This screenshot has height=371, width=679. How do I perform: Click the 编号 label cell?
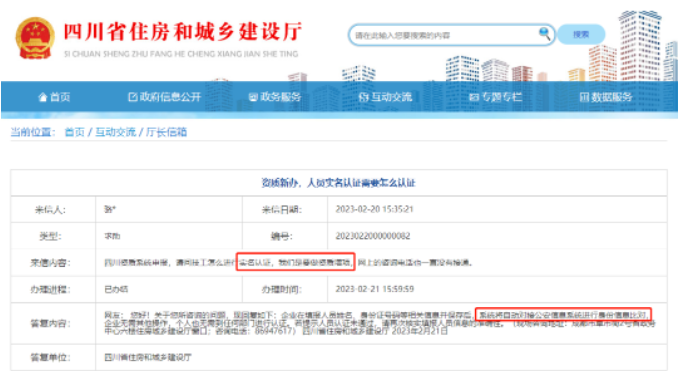pos(285,236)
